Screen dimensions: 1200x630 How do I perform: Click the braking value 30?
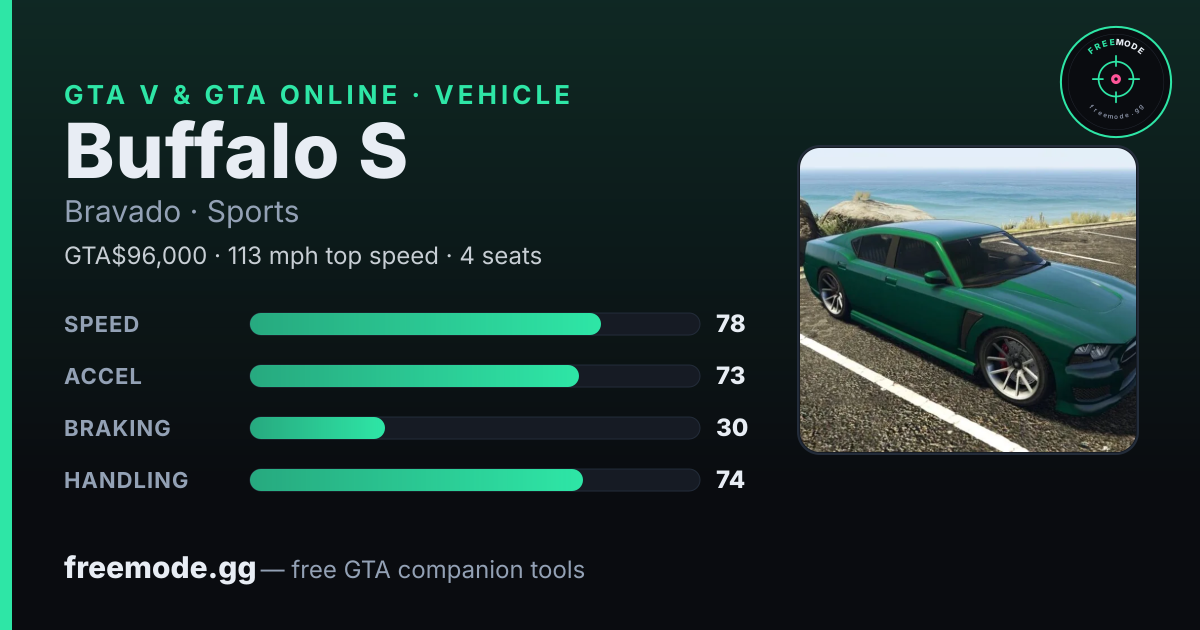(732, 428)
